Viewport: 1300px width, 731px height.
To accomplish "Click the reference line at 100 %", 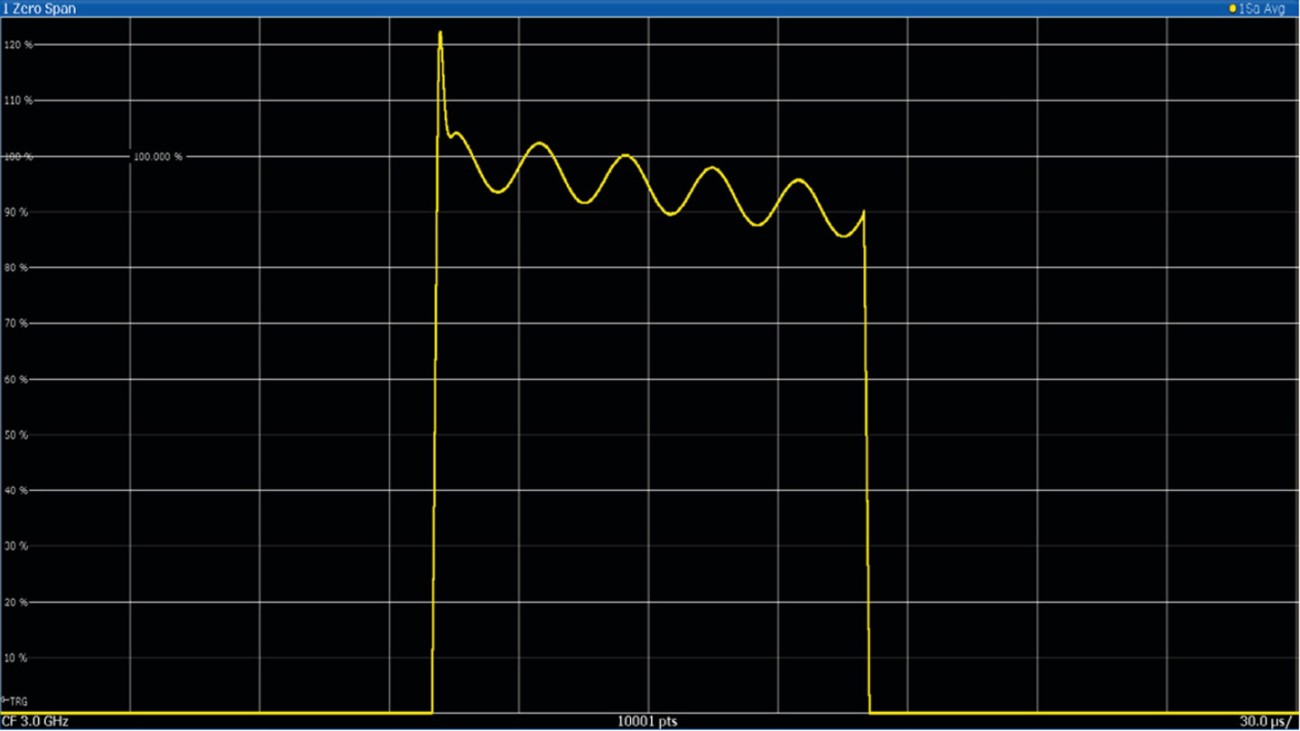I will coord(300,156).
